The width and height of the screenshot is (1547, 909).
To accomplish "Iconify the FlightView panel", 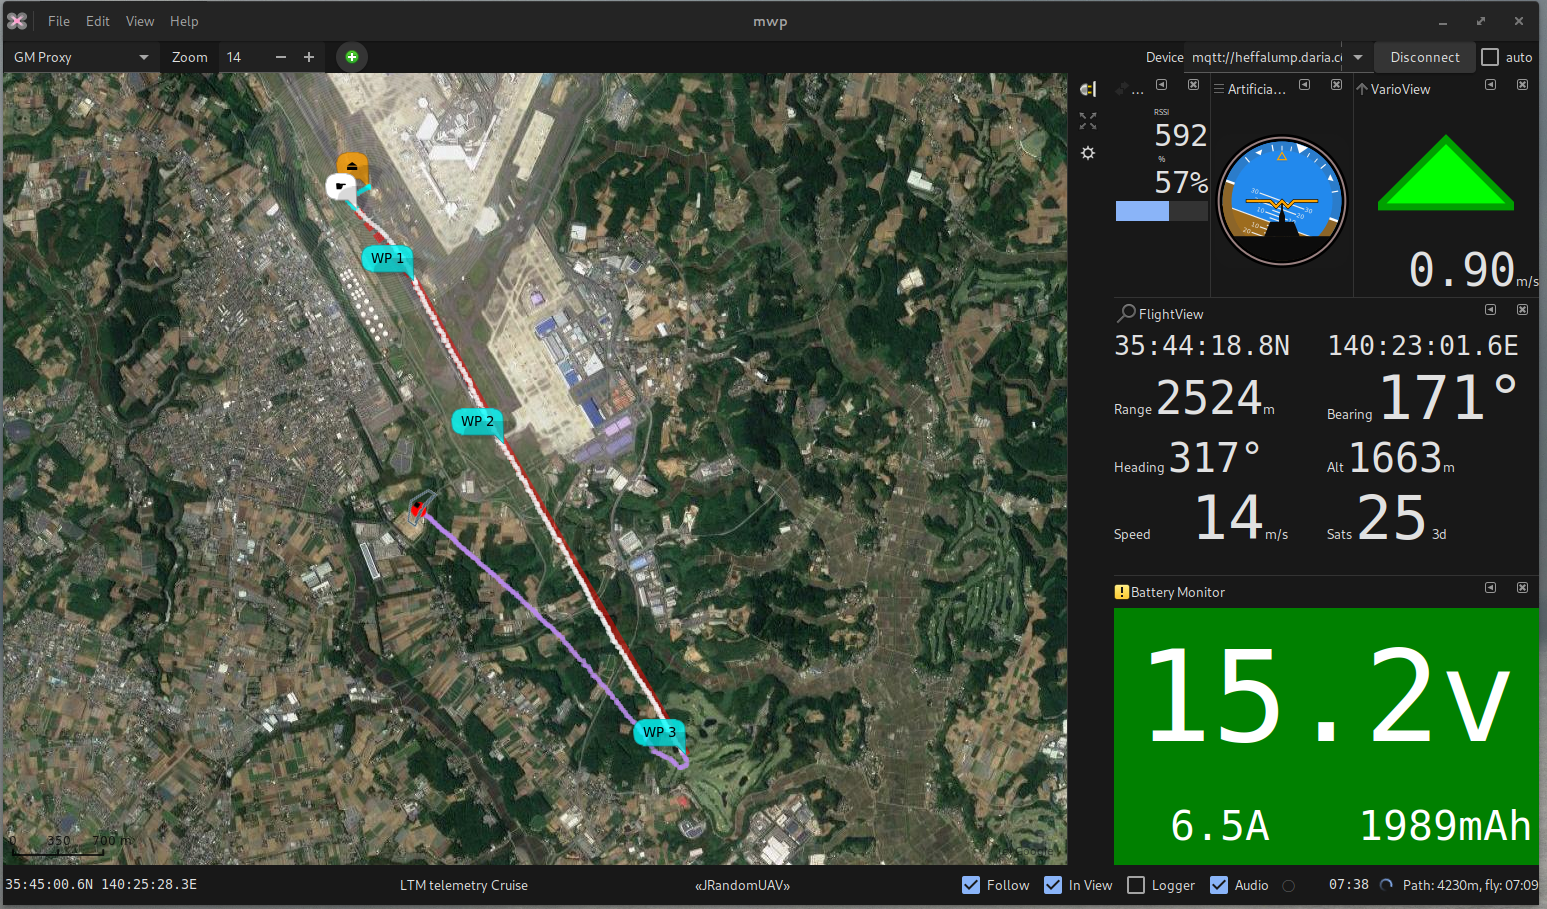I will point(1490,310).
